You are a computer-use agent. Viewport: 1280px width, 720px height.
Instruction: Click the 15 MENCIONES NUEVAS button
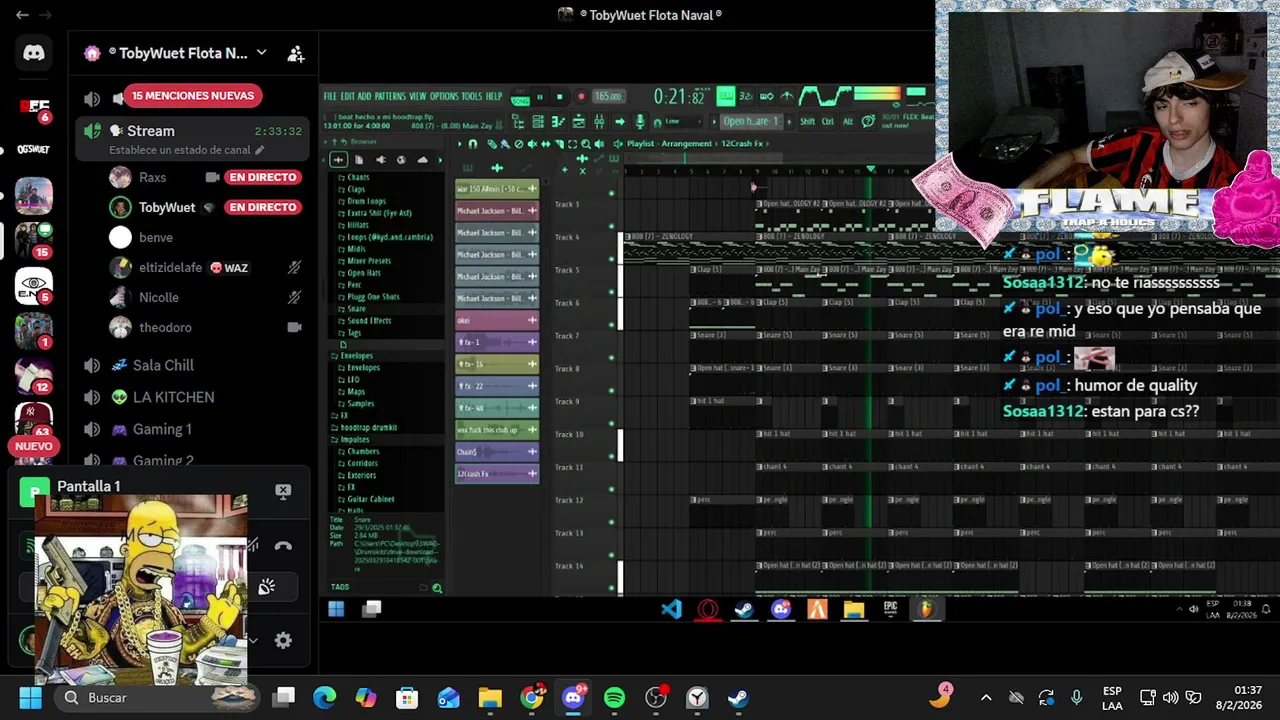(192, 96)
